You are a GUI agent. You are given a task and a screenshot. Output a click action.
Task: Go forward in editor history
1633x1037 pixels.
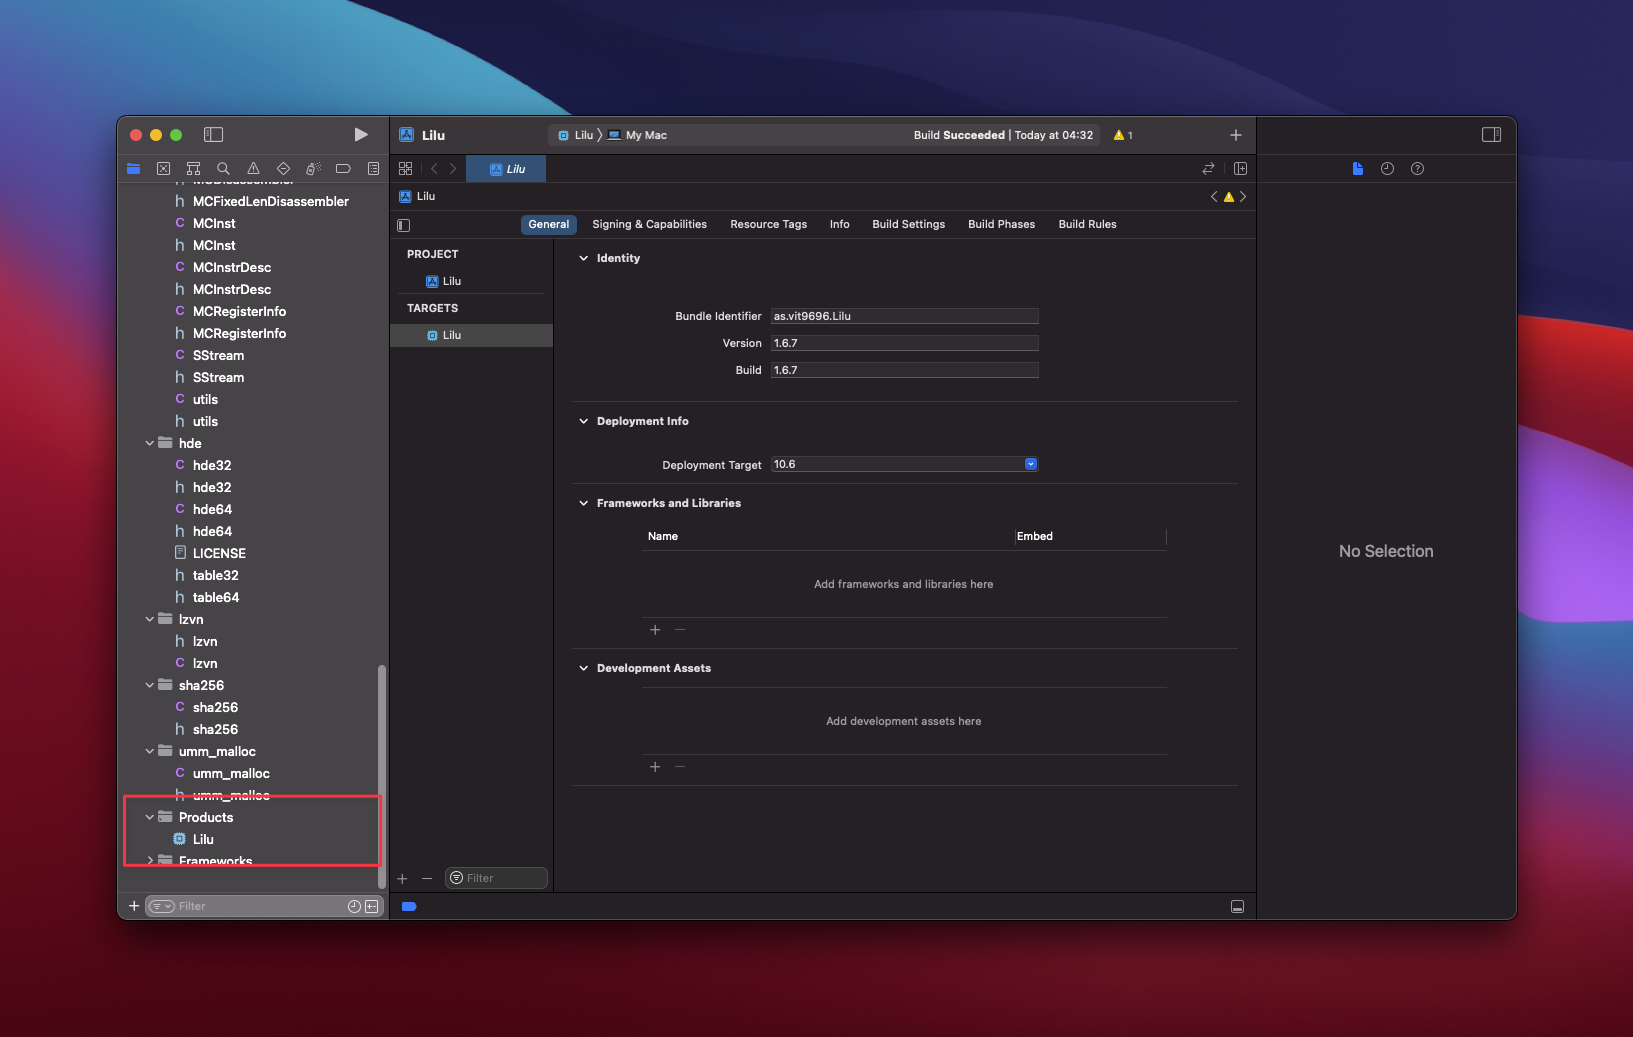453,169
